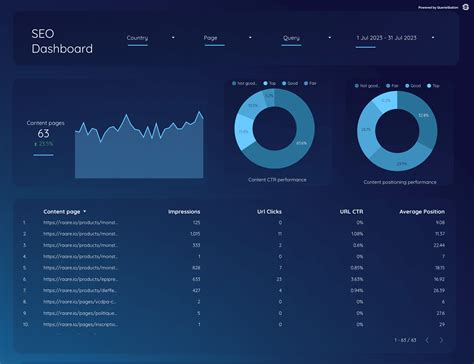Sort table by URL CTR header
Image resolution: width=474 pixels, height=364 pixels.
coord(351,212)
